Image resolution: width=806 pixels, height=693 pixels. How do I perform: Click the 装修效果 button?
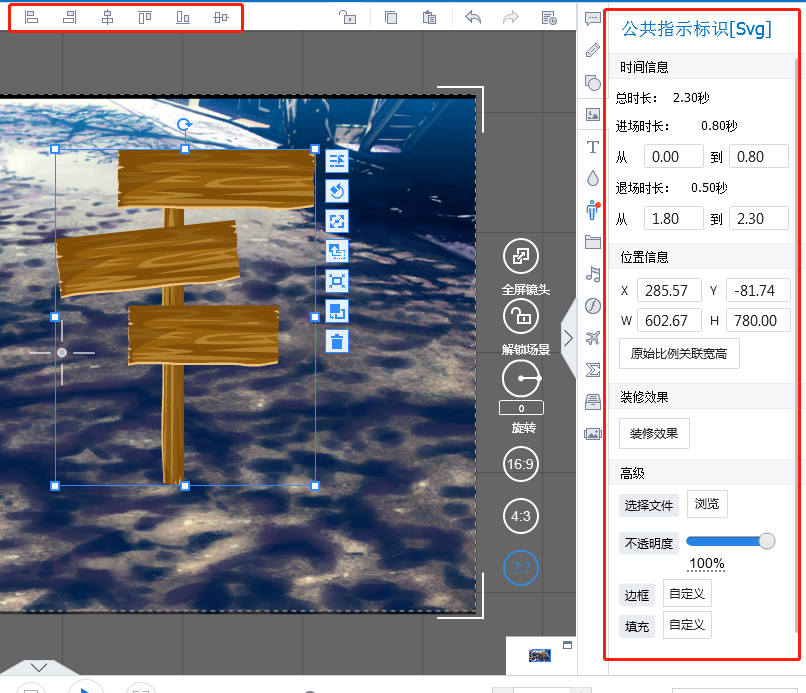pyautogui.click(x=654, y=433)
